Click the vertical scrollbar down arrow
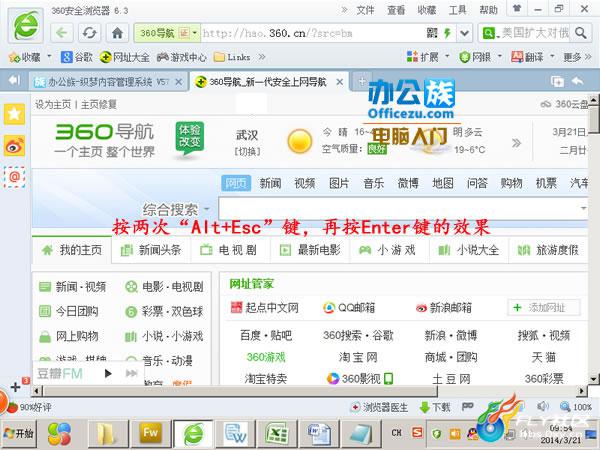This screenshot has height=450, width=600. [x=593, y=379]
